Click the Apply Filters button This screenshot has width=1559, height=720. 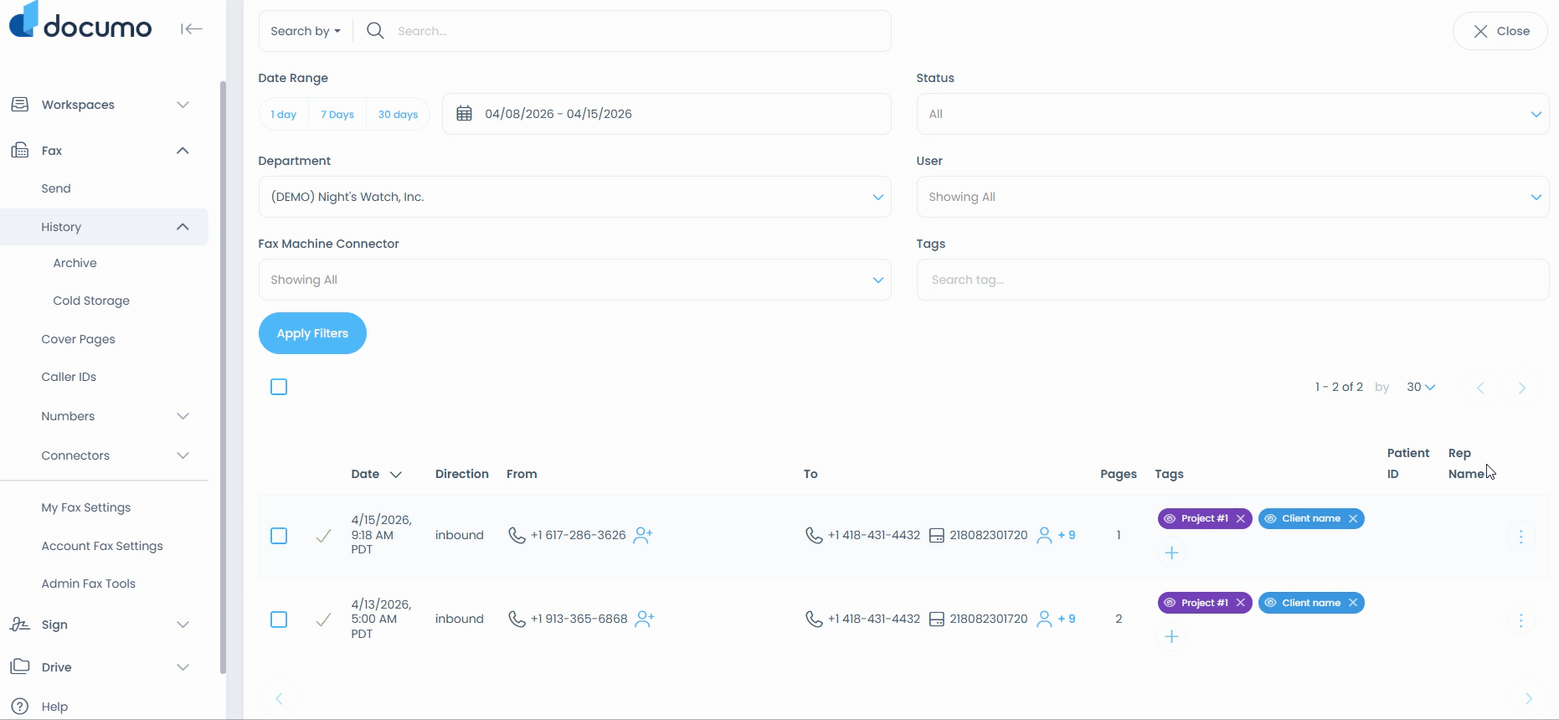(312, 334)
